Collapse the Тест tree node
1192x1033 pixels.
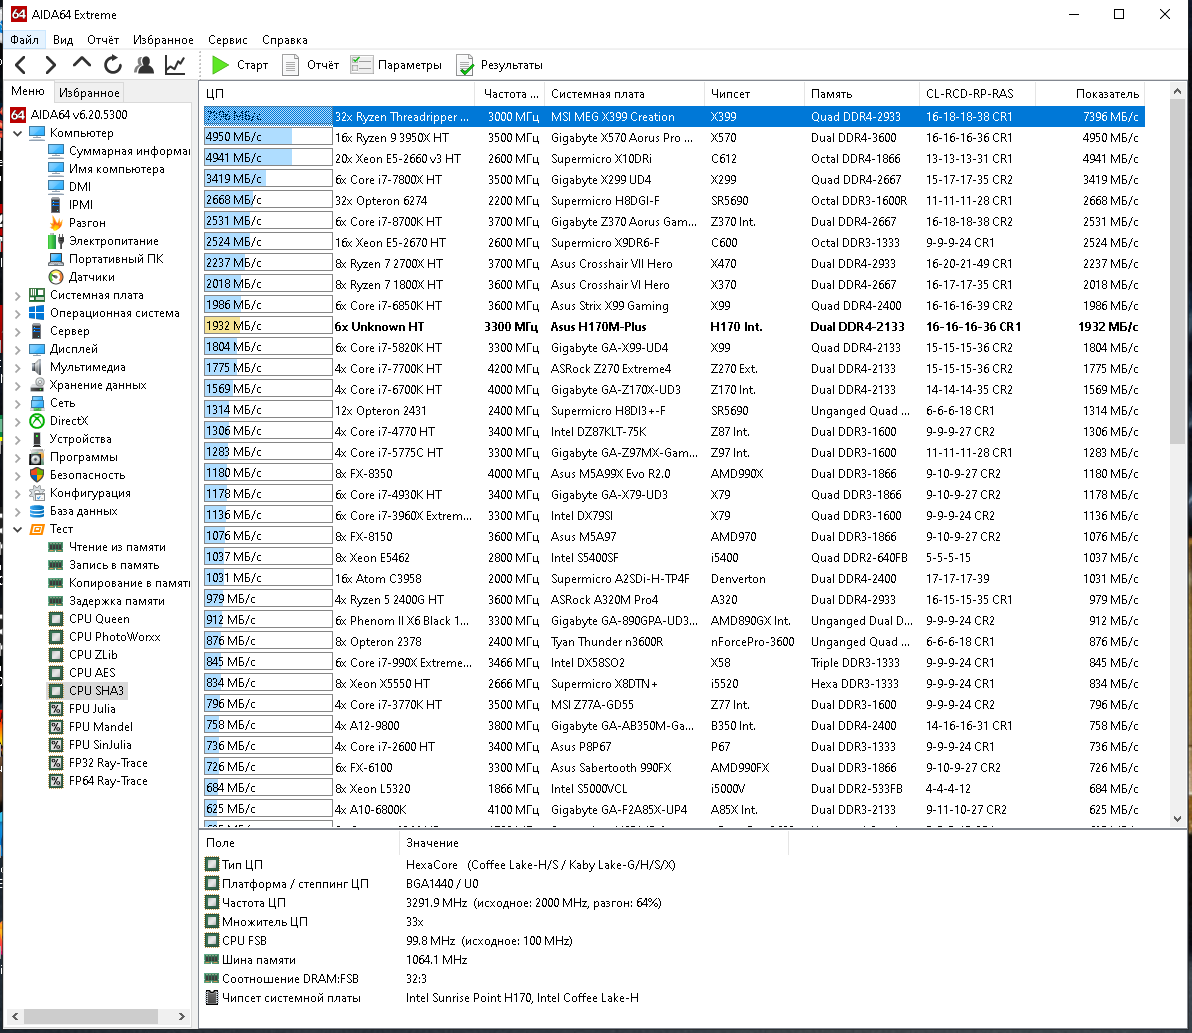click(x=17, y=529)
